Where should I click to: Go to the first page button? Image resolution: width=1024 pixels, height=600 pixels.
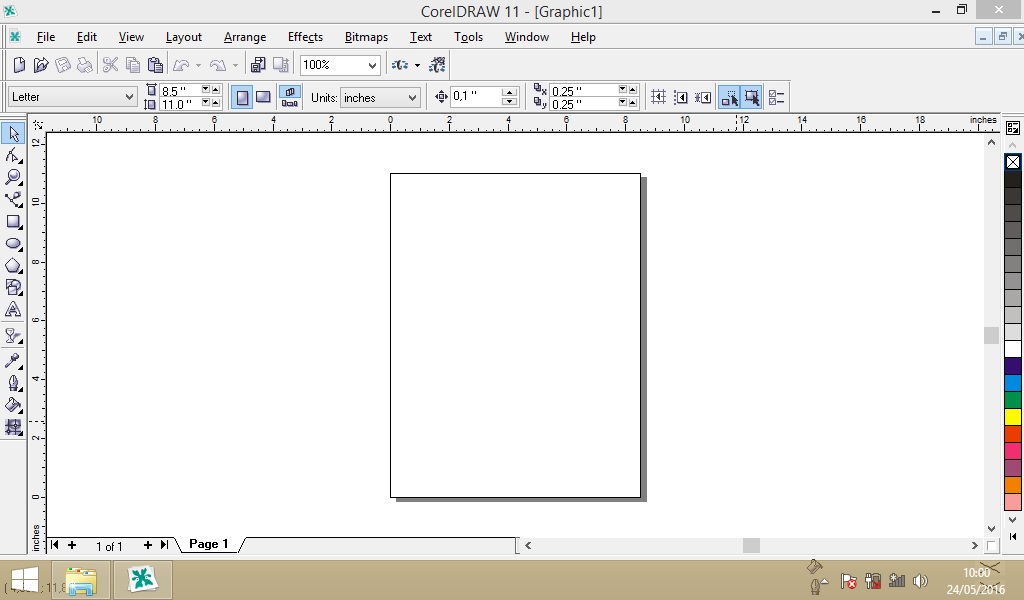click(54, 545)
